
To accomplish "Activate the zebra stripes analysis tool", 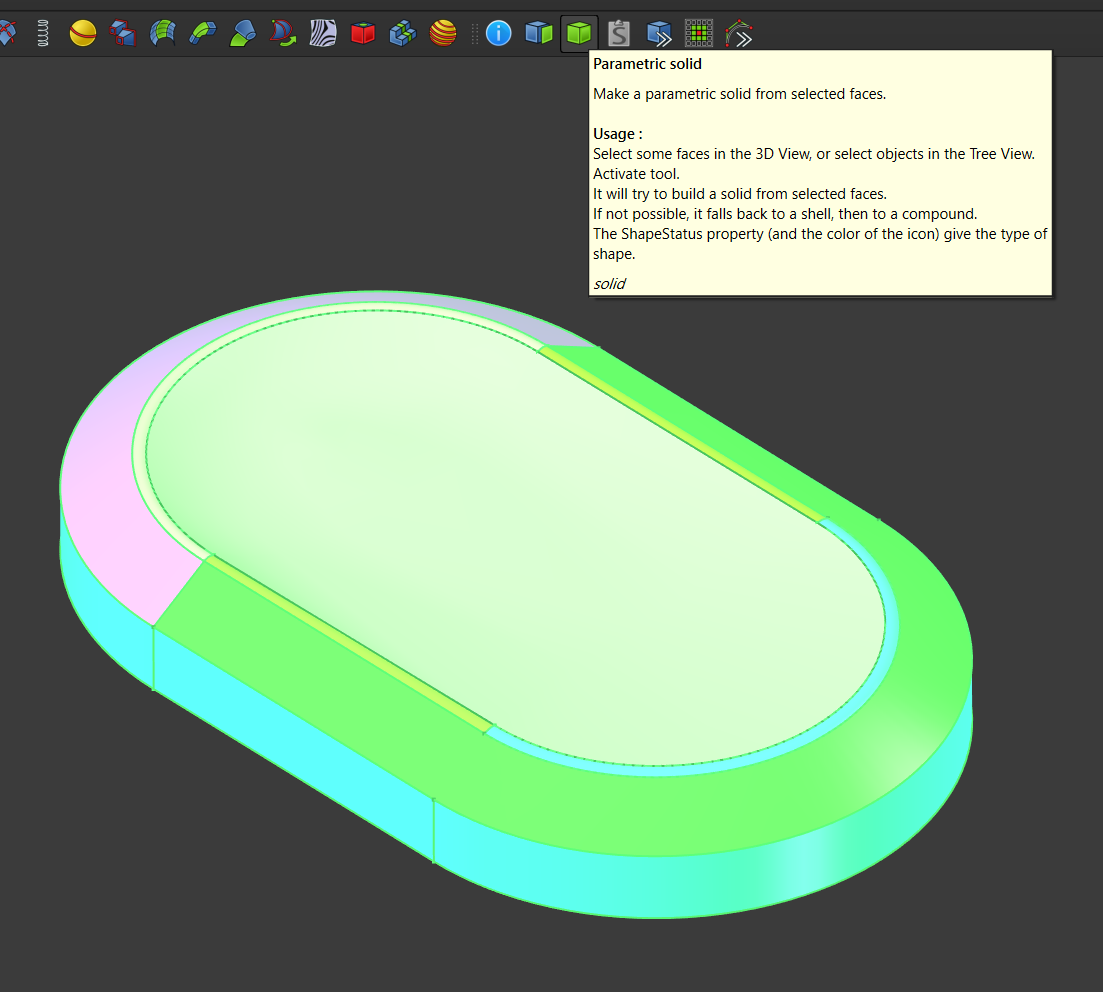I will (x=323, y=34).
